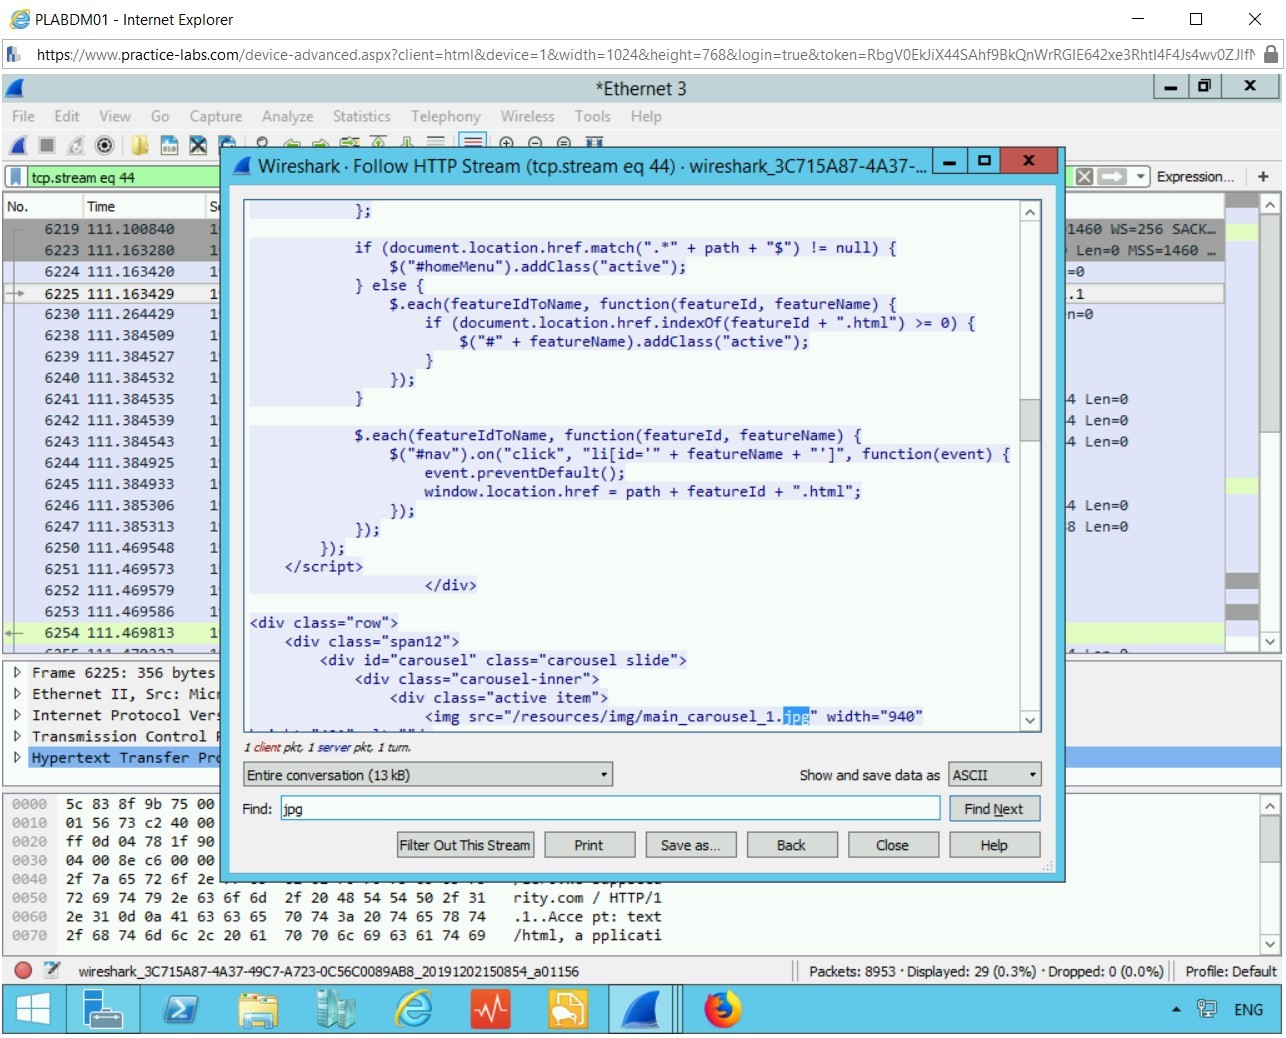Open the Entire conversation dropdown
Image resolution: width=1286 pixels, height=1038 pixels.
click(428, 775)
